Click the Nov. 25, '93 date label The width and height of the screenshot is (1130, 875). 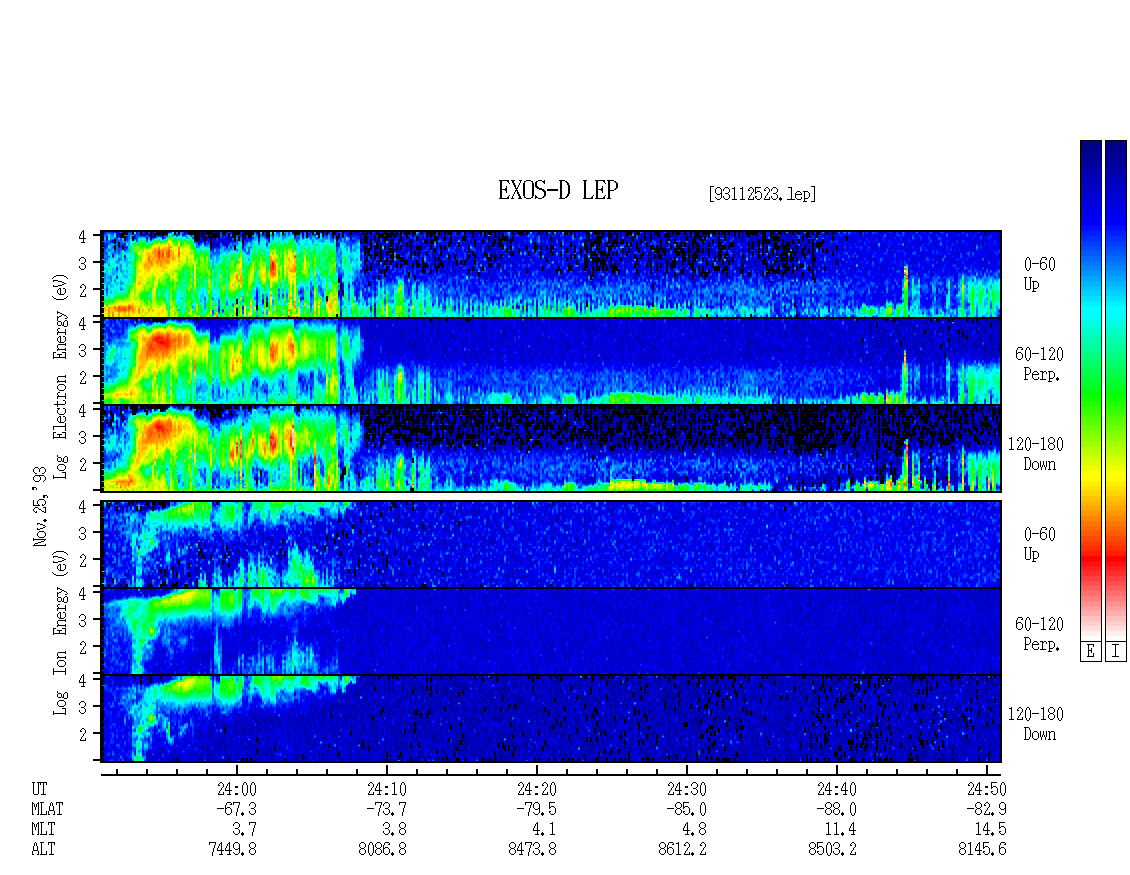point(40,506)
